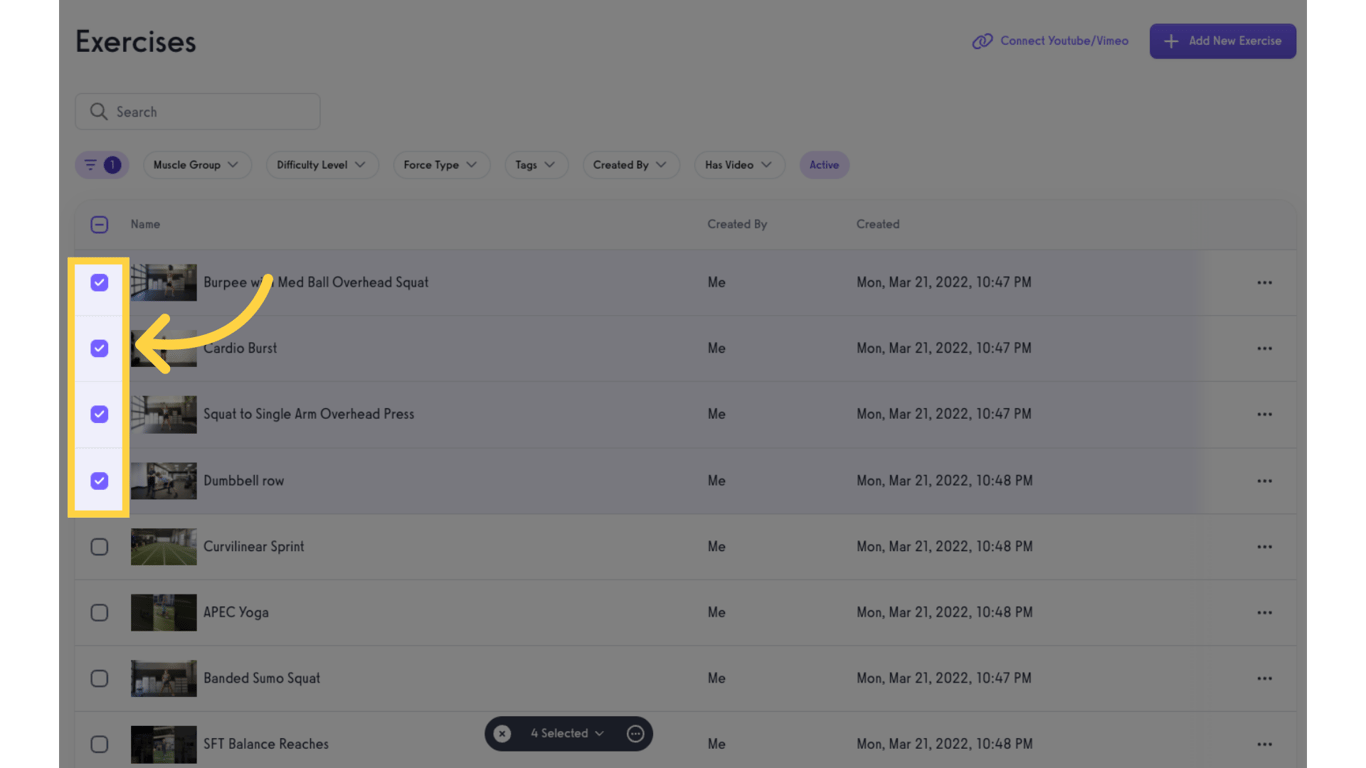Open the Has Video dropdown
Viewport: 1366px width, 768px height.
(x=739, y=165)
